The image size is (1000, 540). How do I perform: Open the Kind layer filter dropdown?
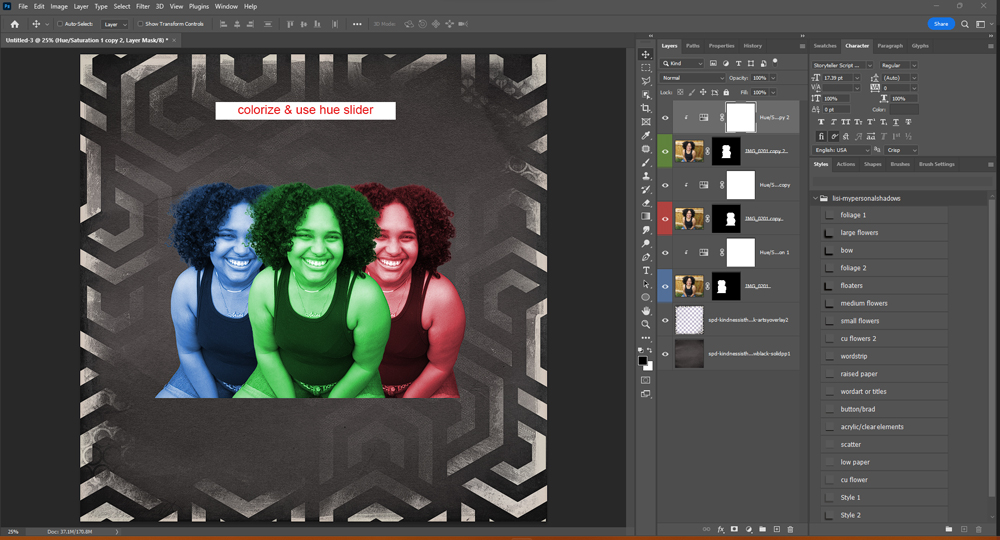pyautogui.click(x=682, y=63)
